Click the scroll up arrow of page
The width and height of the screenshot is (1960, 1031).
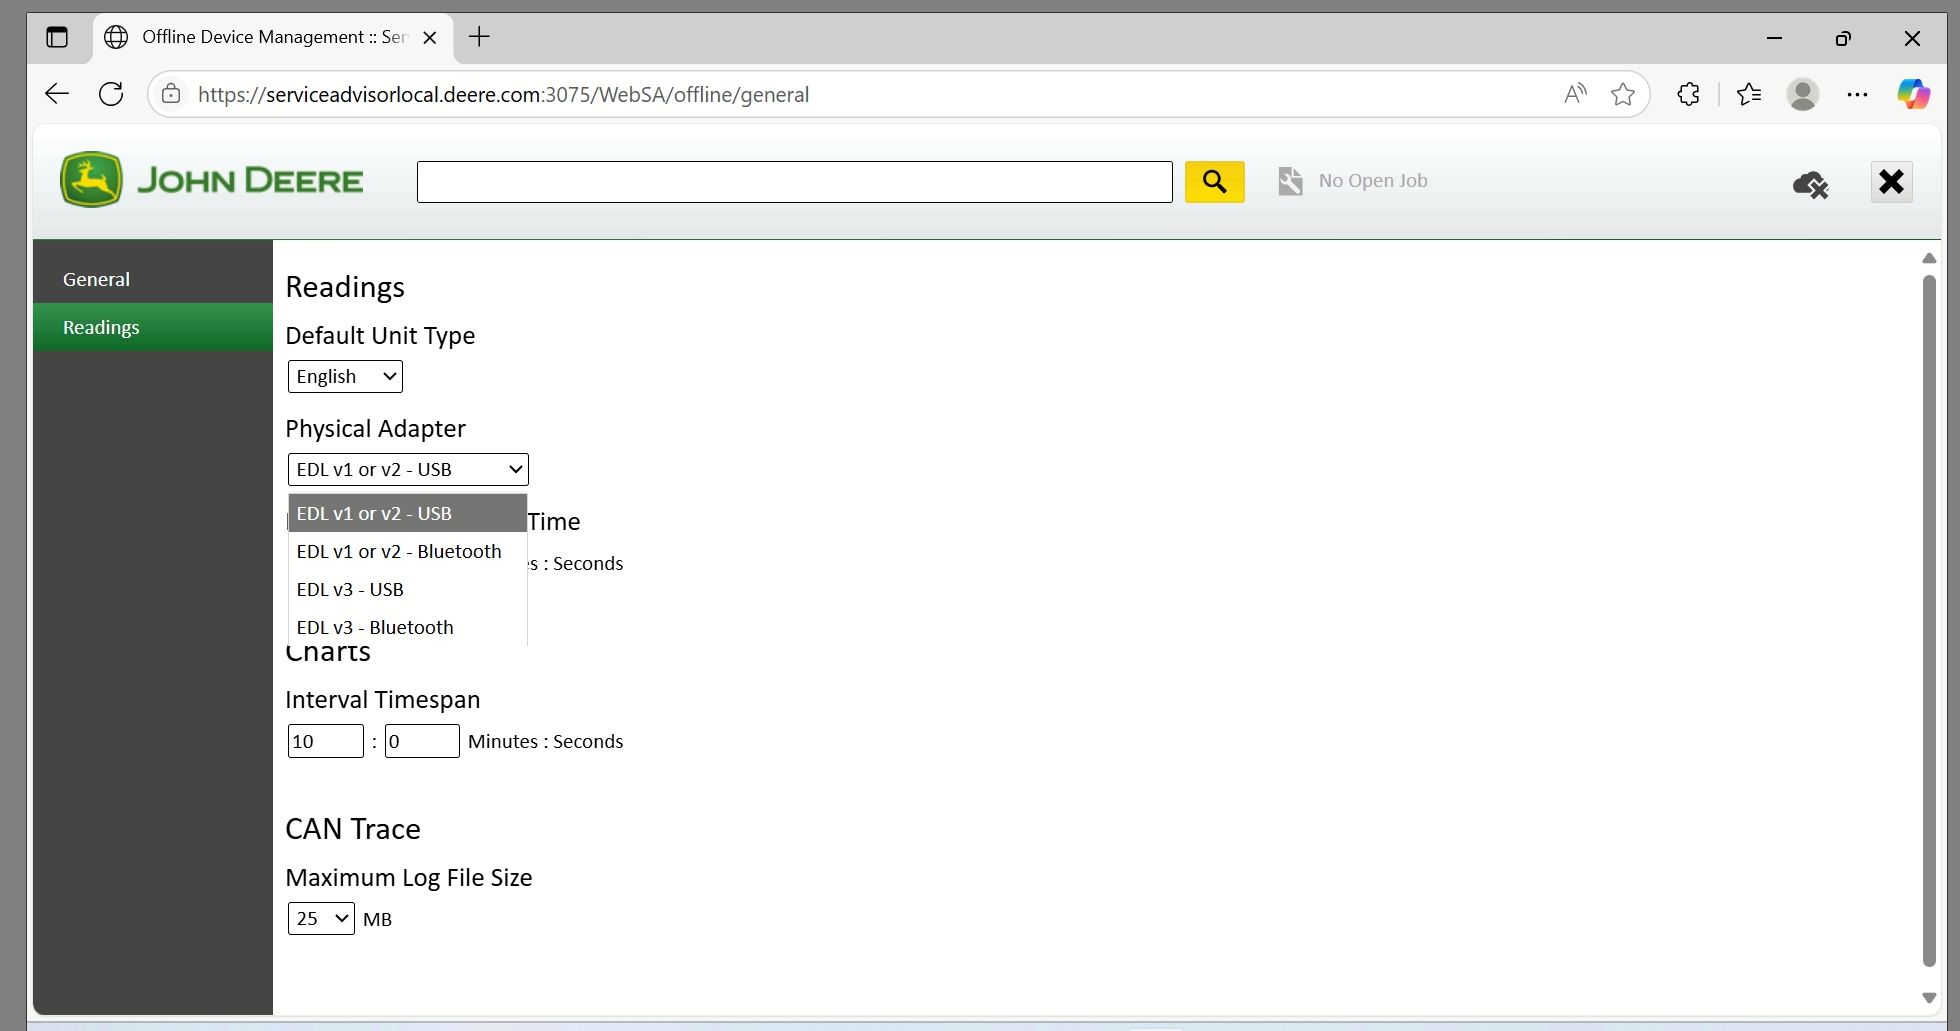pos(1929,258)
